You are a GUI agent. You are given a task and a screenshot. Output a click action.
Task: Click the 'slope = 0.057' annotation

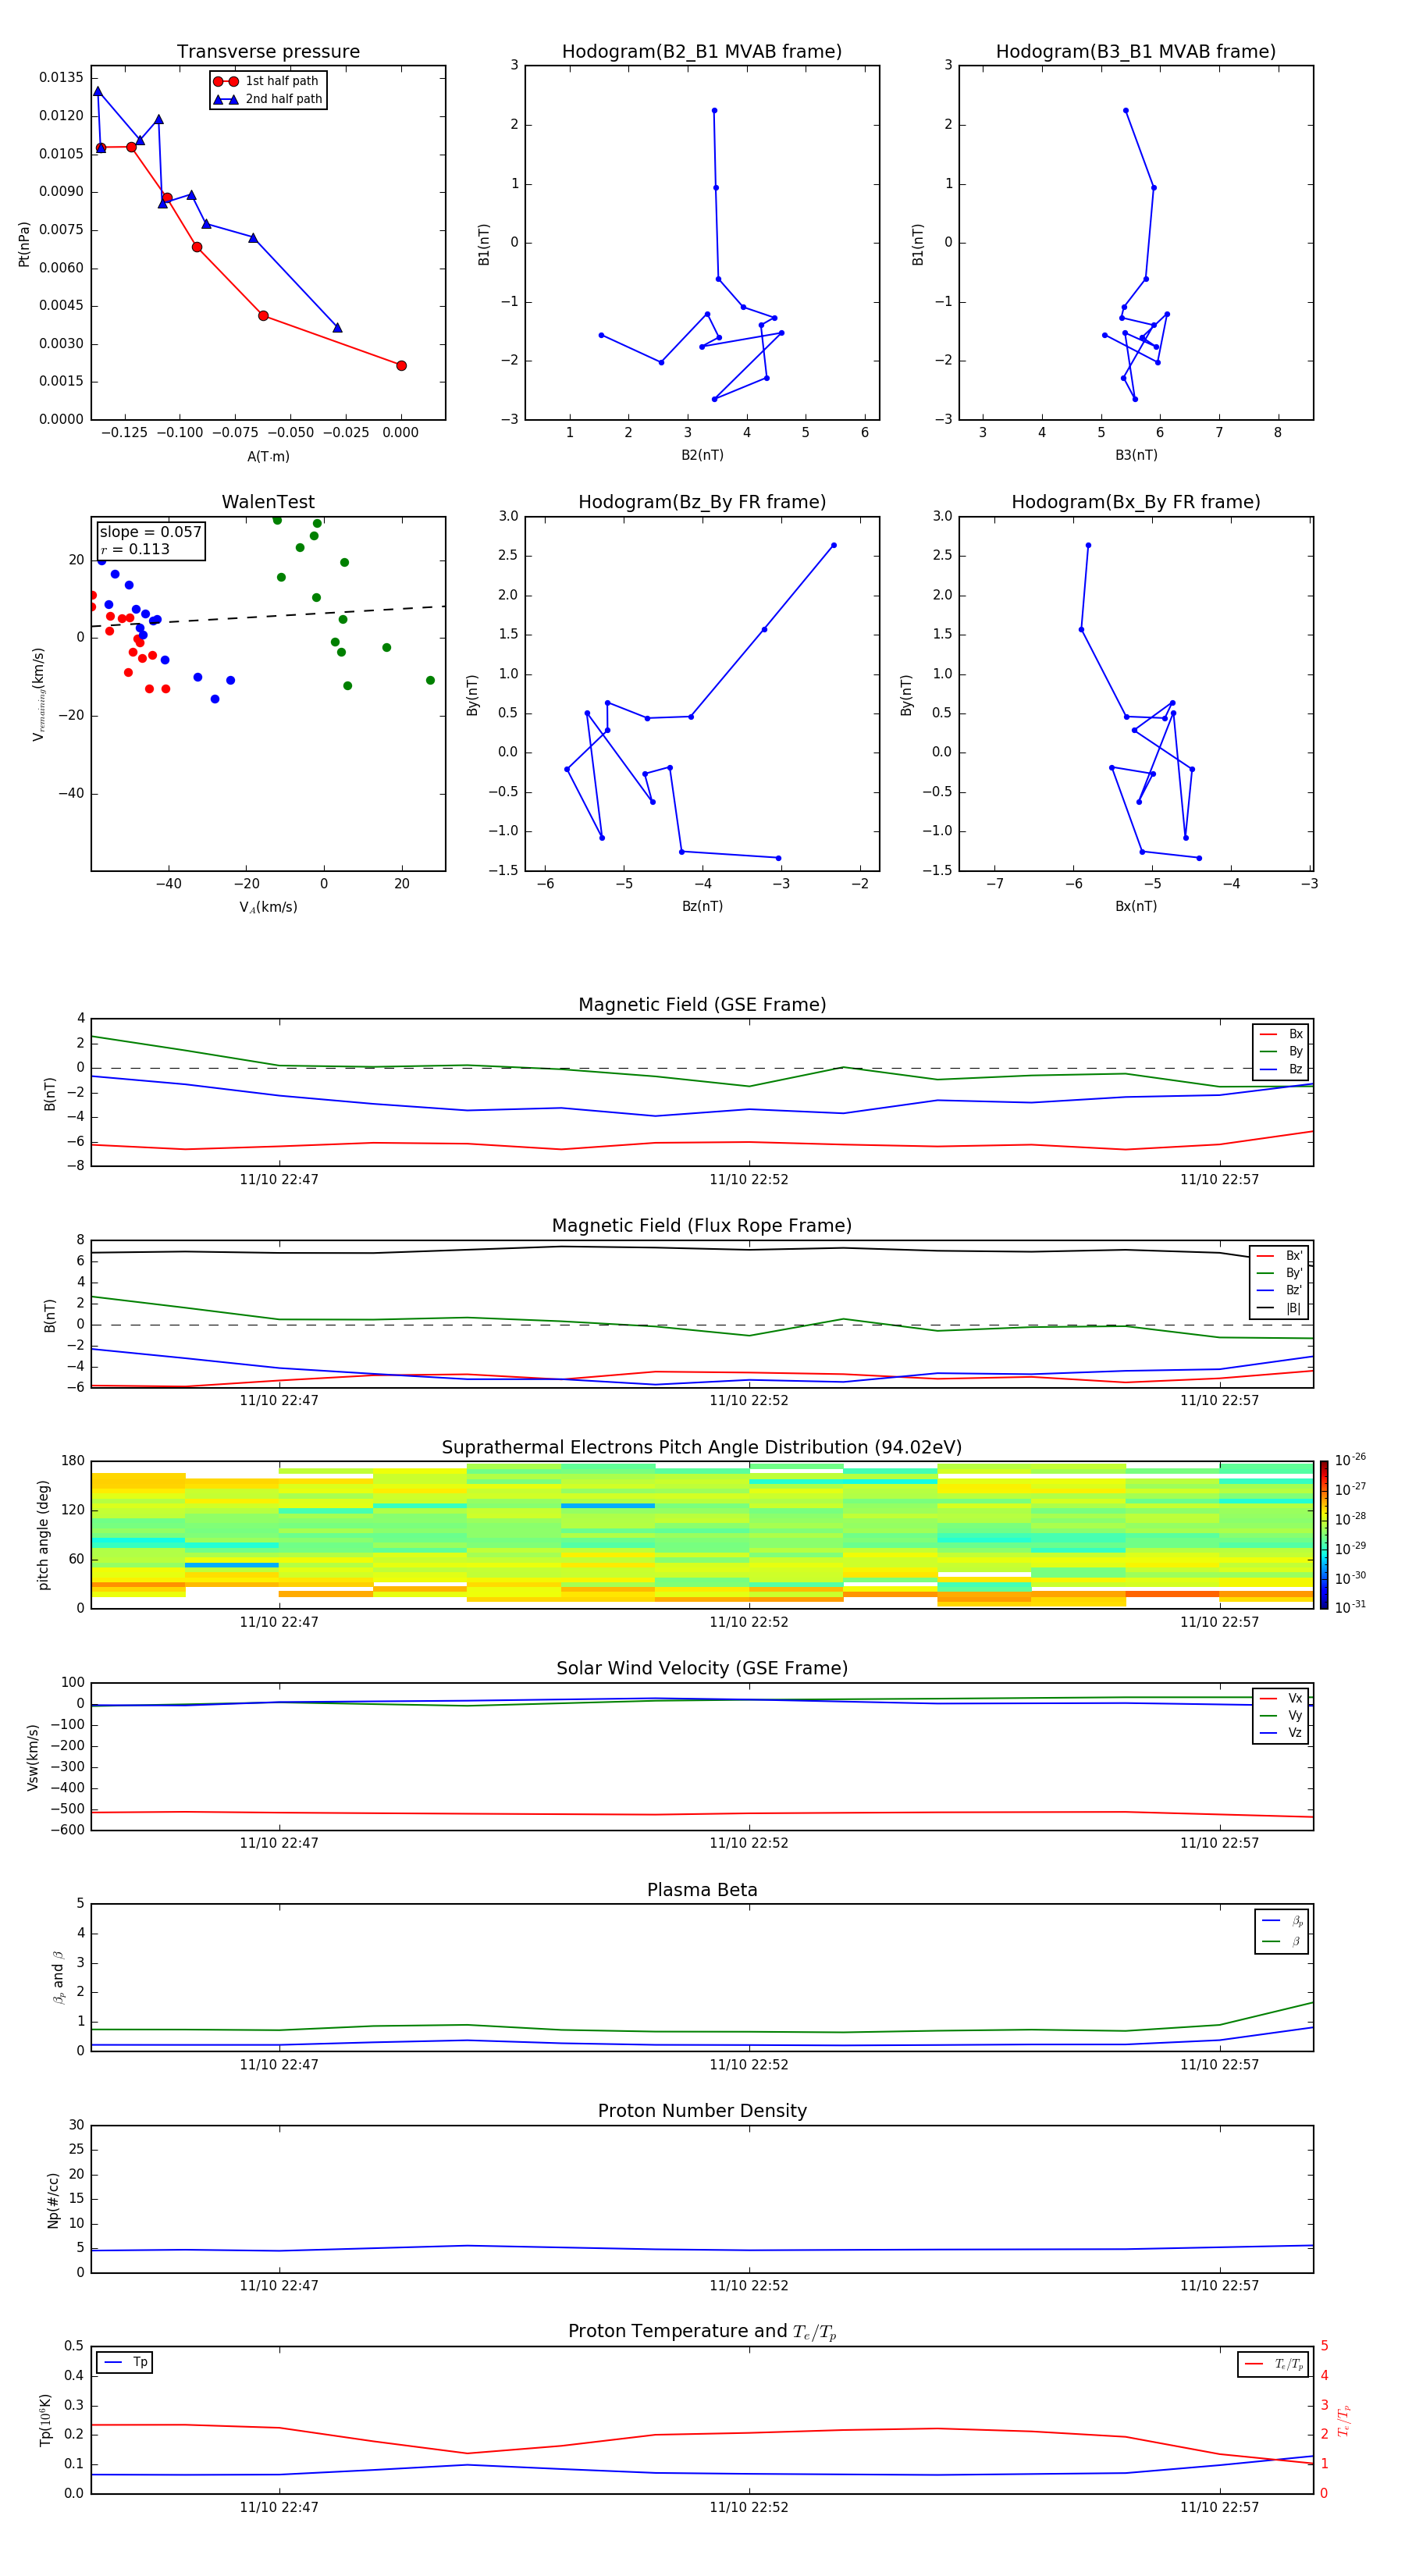[x=151, y=532]
